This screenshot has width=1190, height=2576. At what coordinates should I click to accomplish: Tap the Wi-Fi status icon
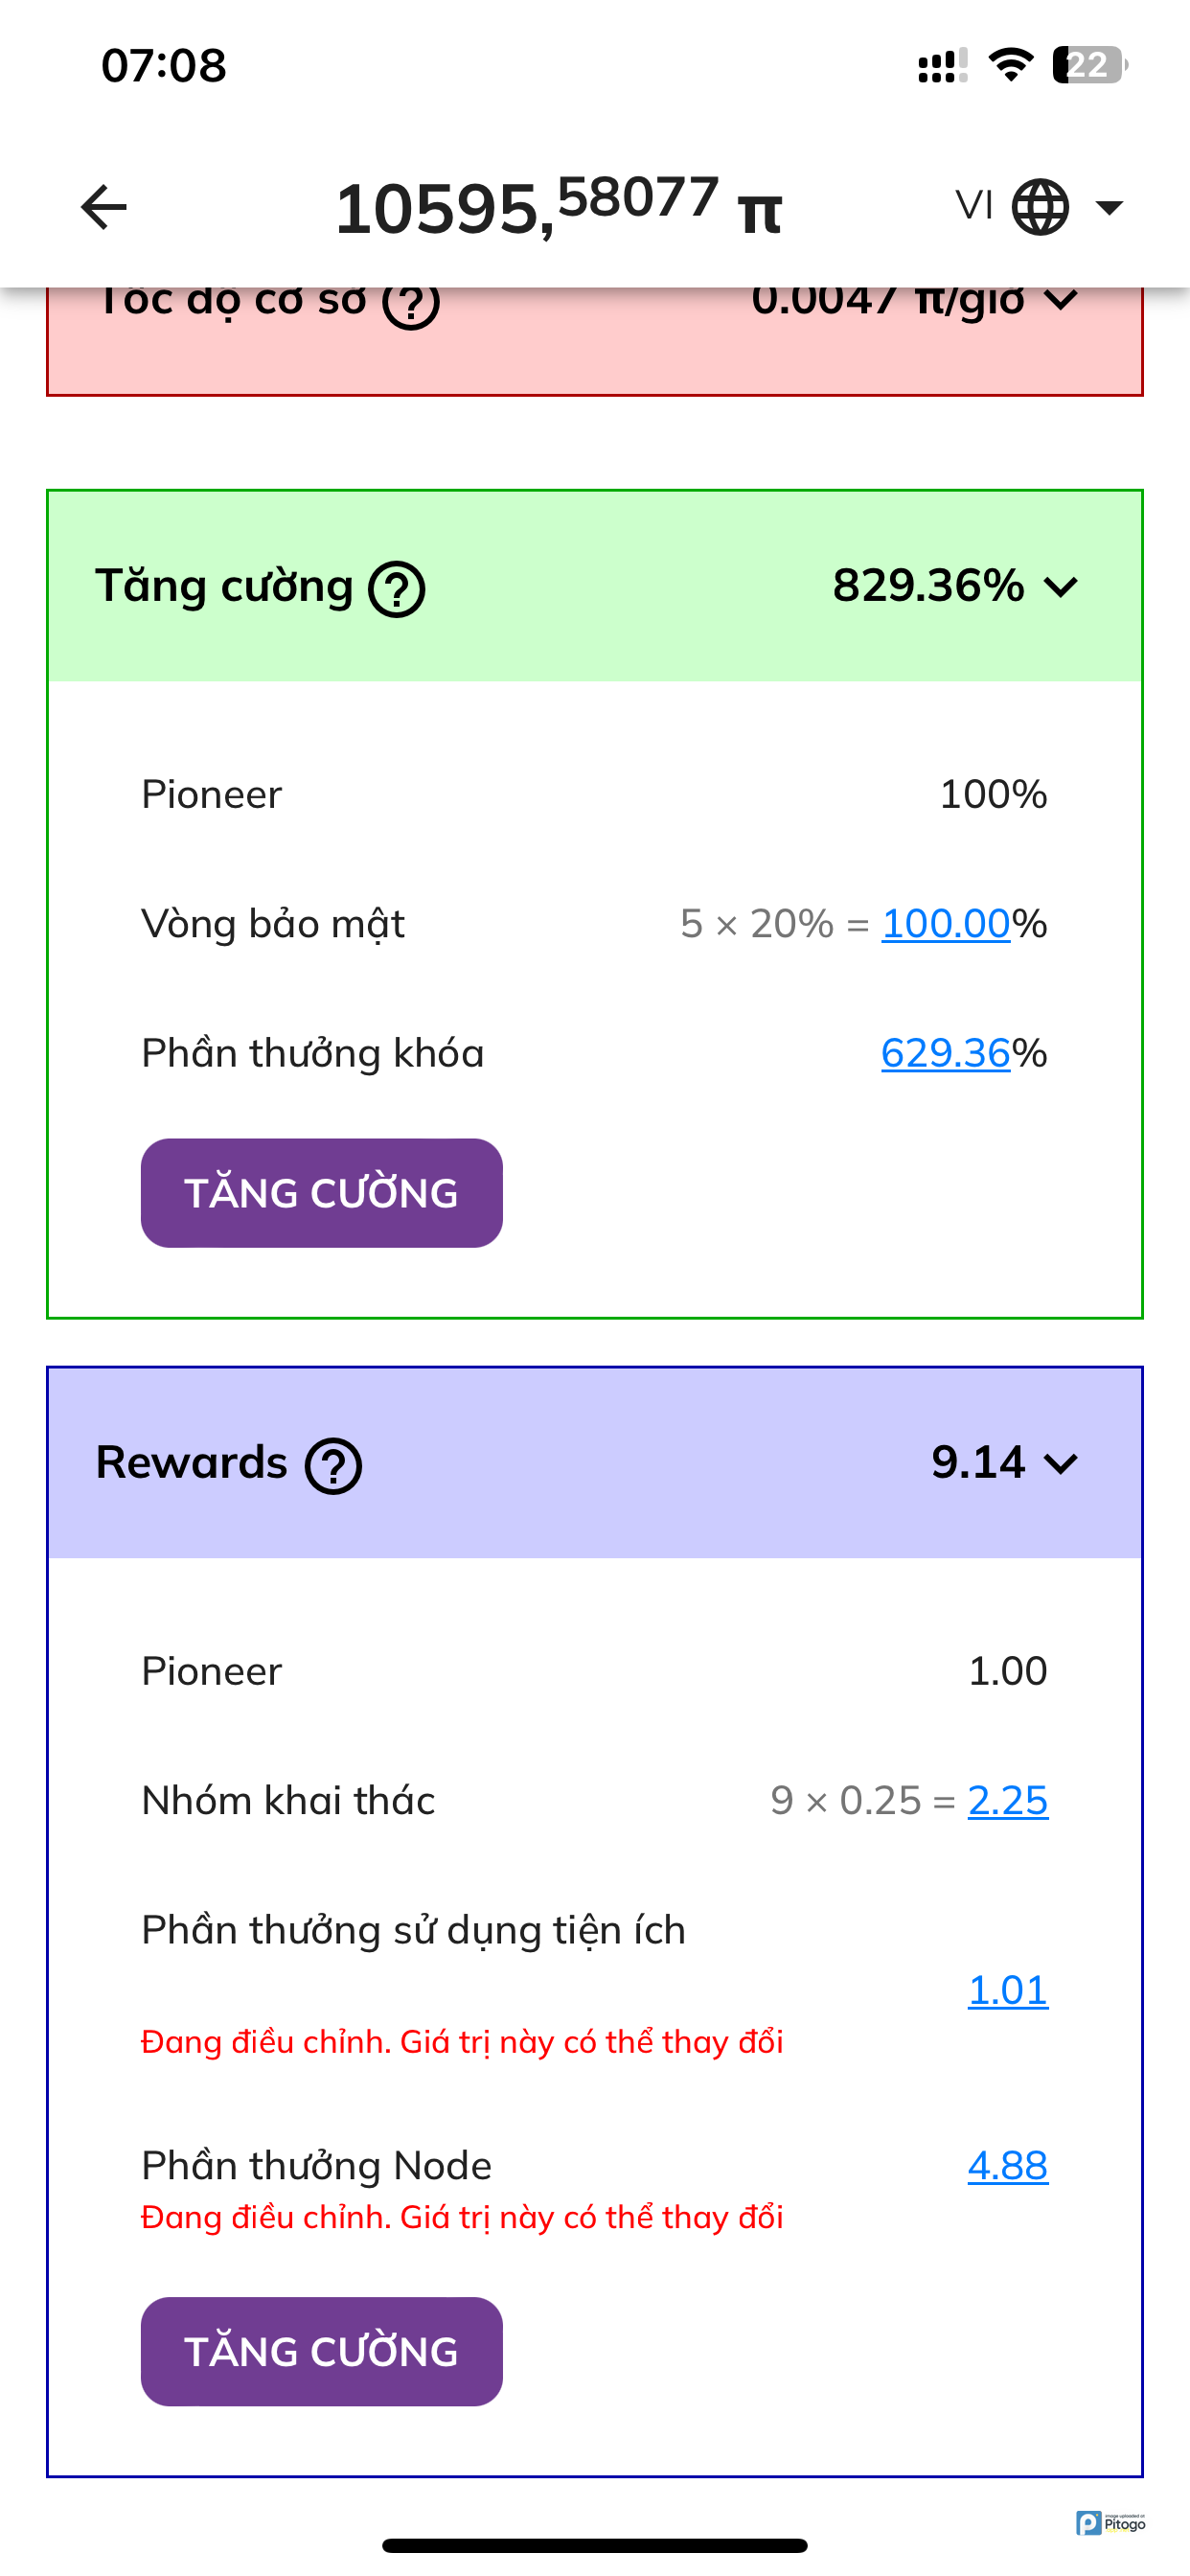(x=1010, y=66)
